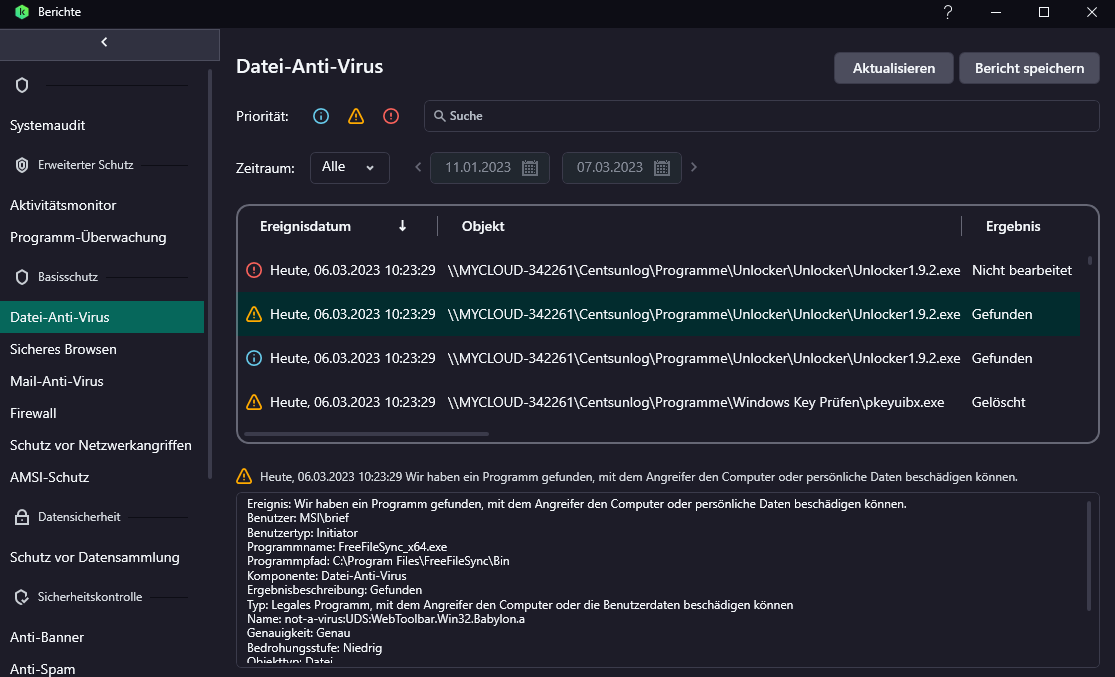Open the start date calendar picker
This screenshot has height=677, width=1115.
(530, 168)
